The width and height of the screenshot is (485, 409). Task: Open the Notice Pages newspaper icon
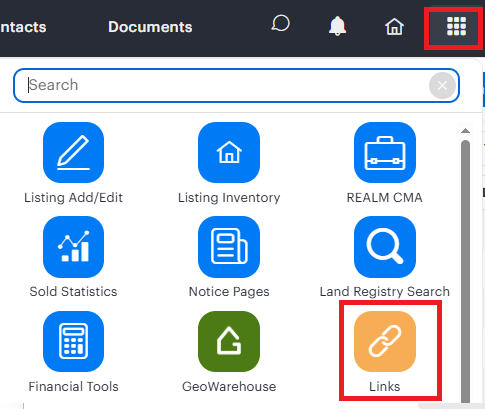click(x=229, y=247)
